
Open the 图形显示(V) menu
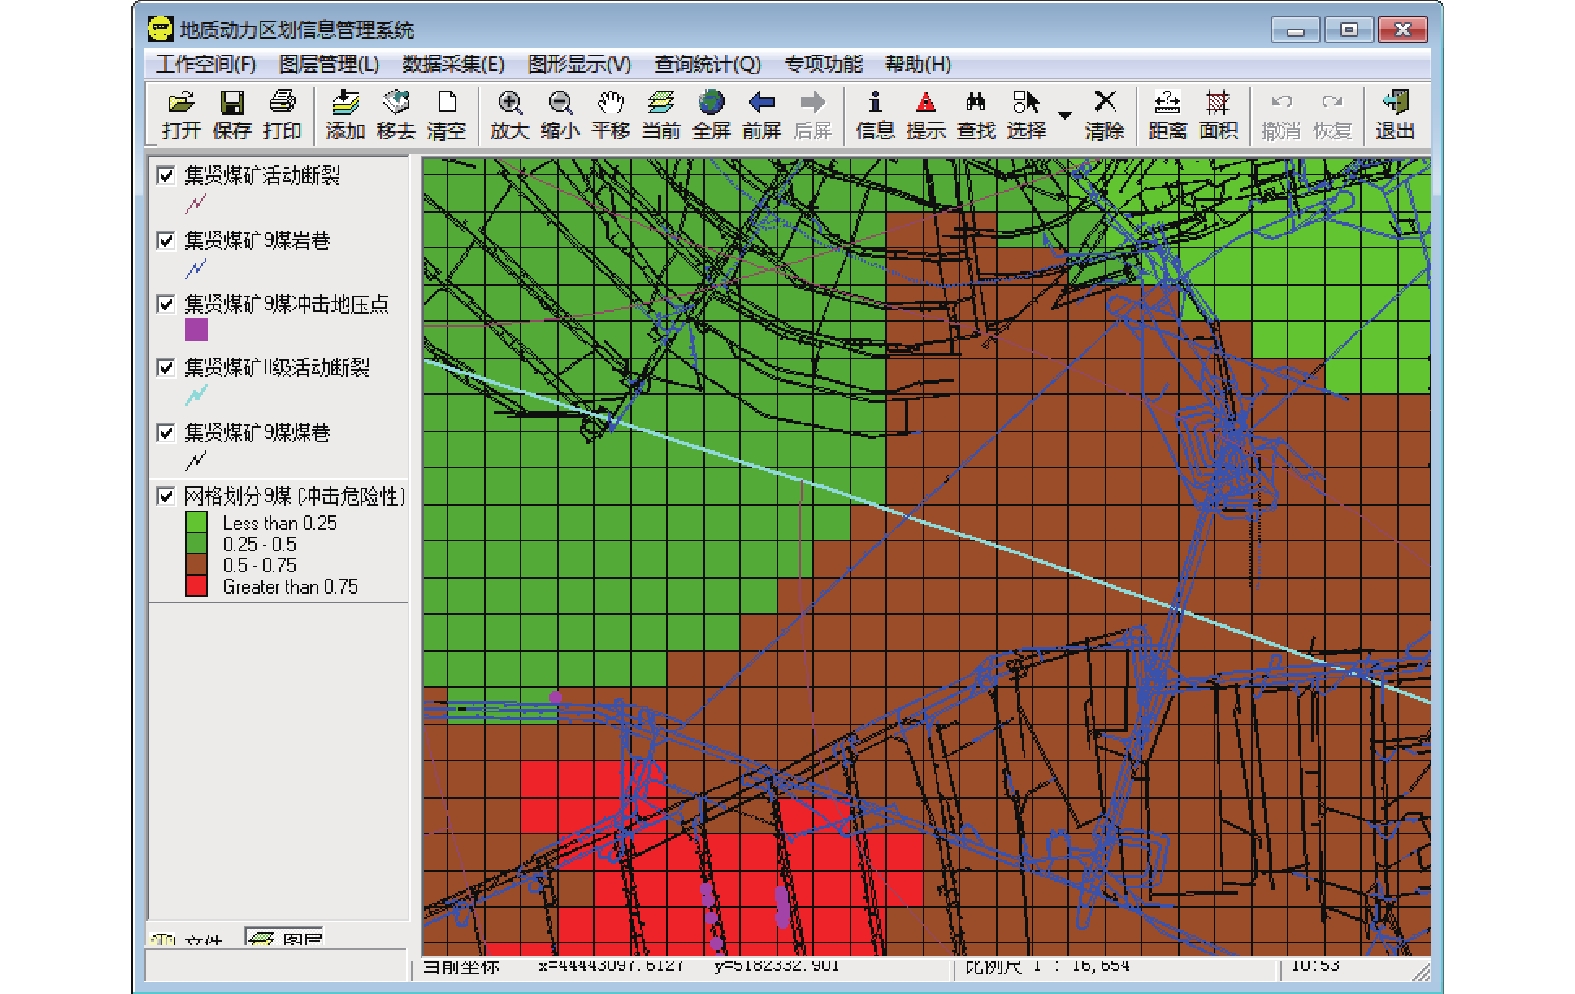coord(579,64)
